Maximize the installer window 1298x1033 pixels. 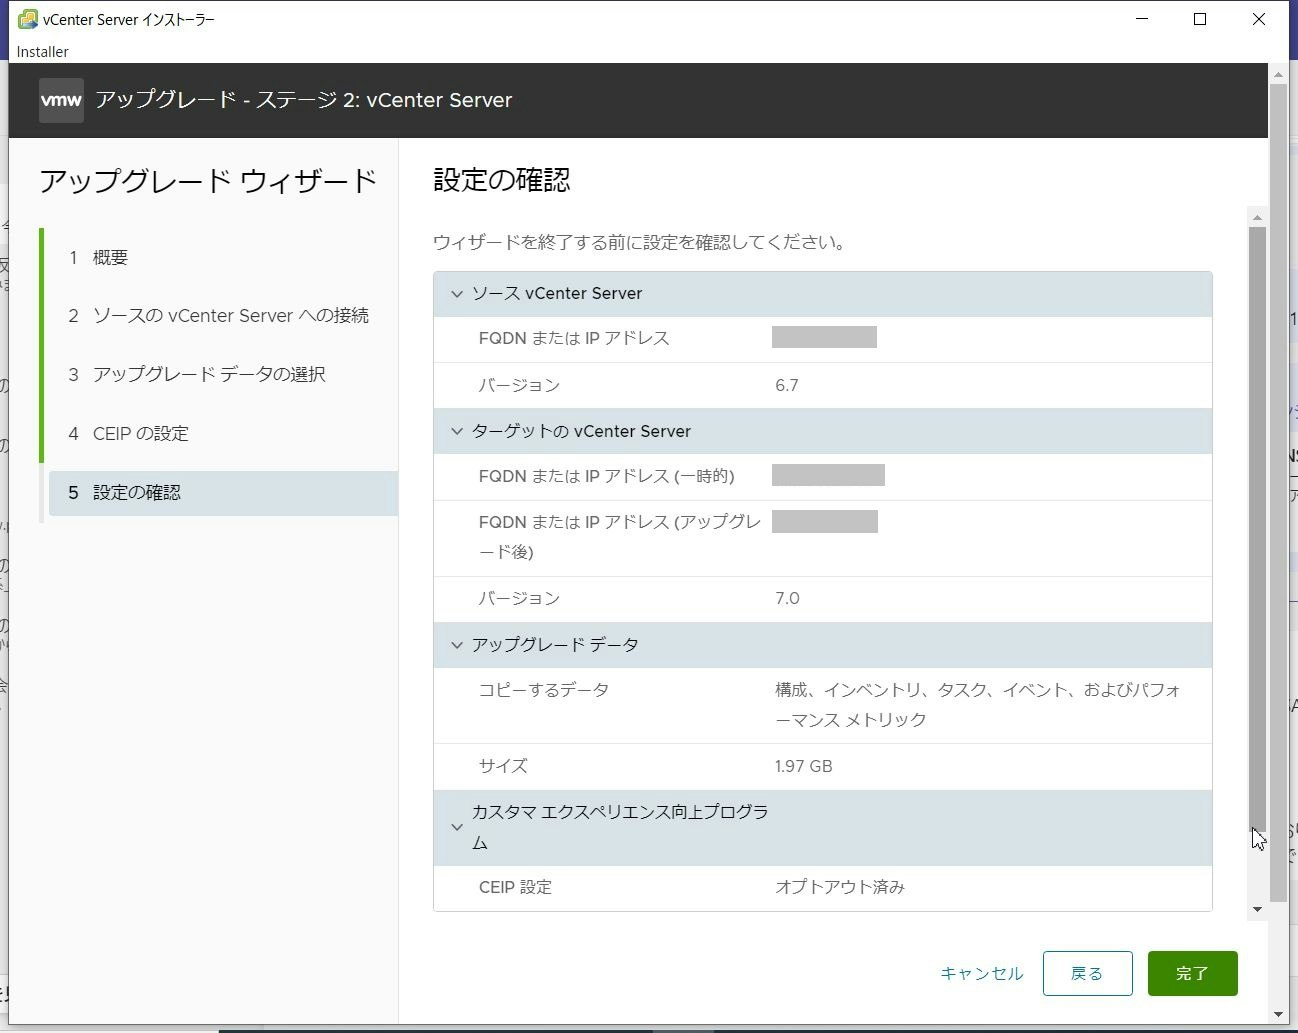coord(1200,19)
